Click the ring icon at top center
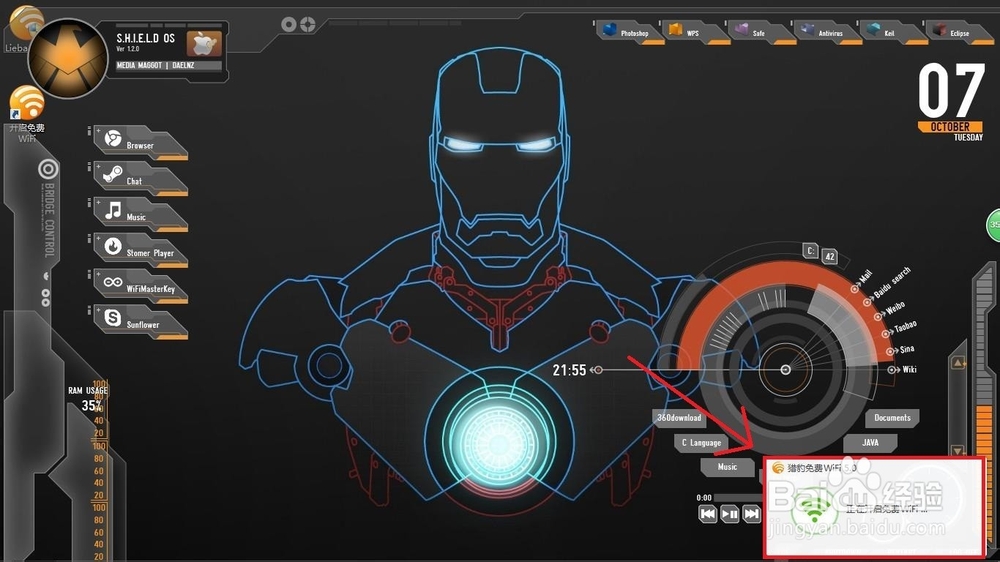Screen dimensions: 1000x562 point(289,24)
